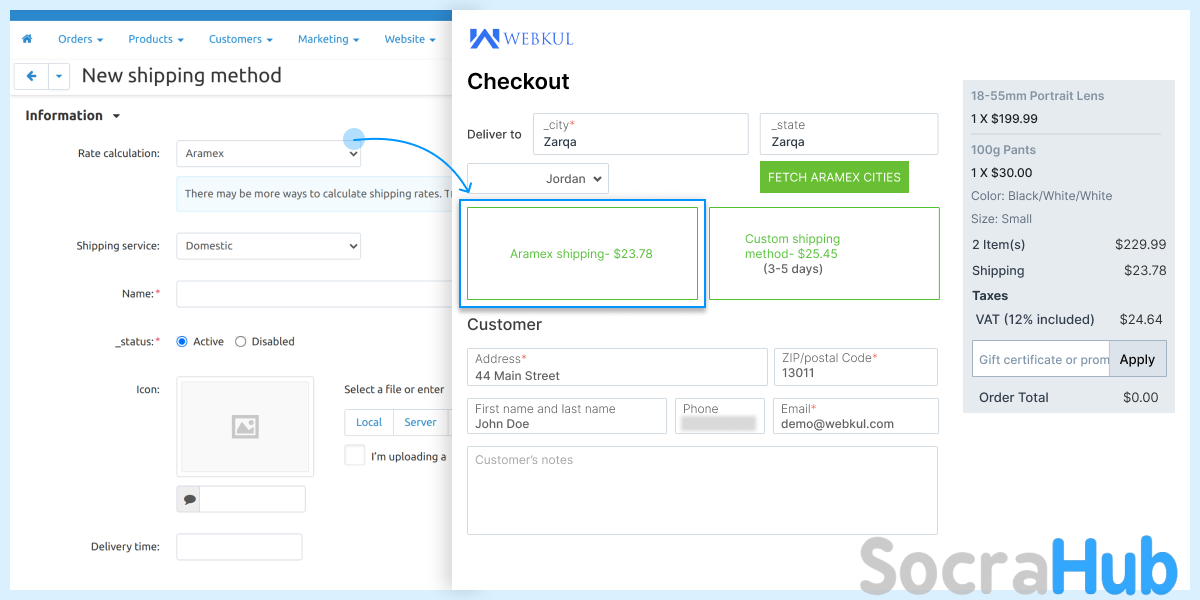Click the "New shipping method" page title
The image size is (1200, 600).
[182, 75]
